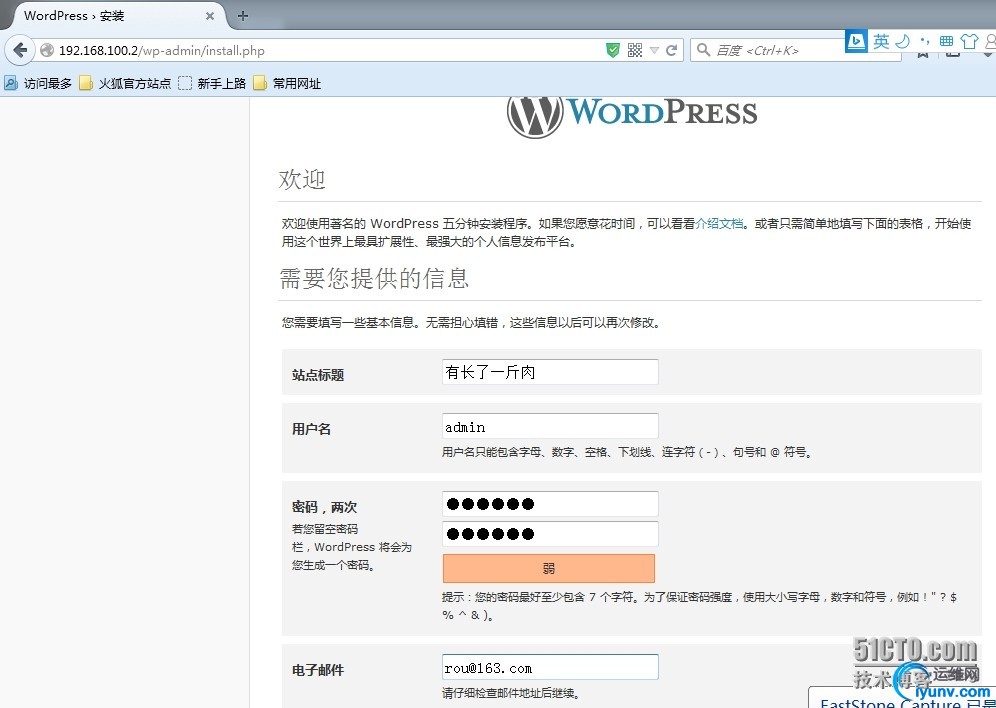This screenshot has width=996, height=708.
Task: Click the Bing input method logo icon
Action: coord(856,42)
